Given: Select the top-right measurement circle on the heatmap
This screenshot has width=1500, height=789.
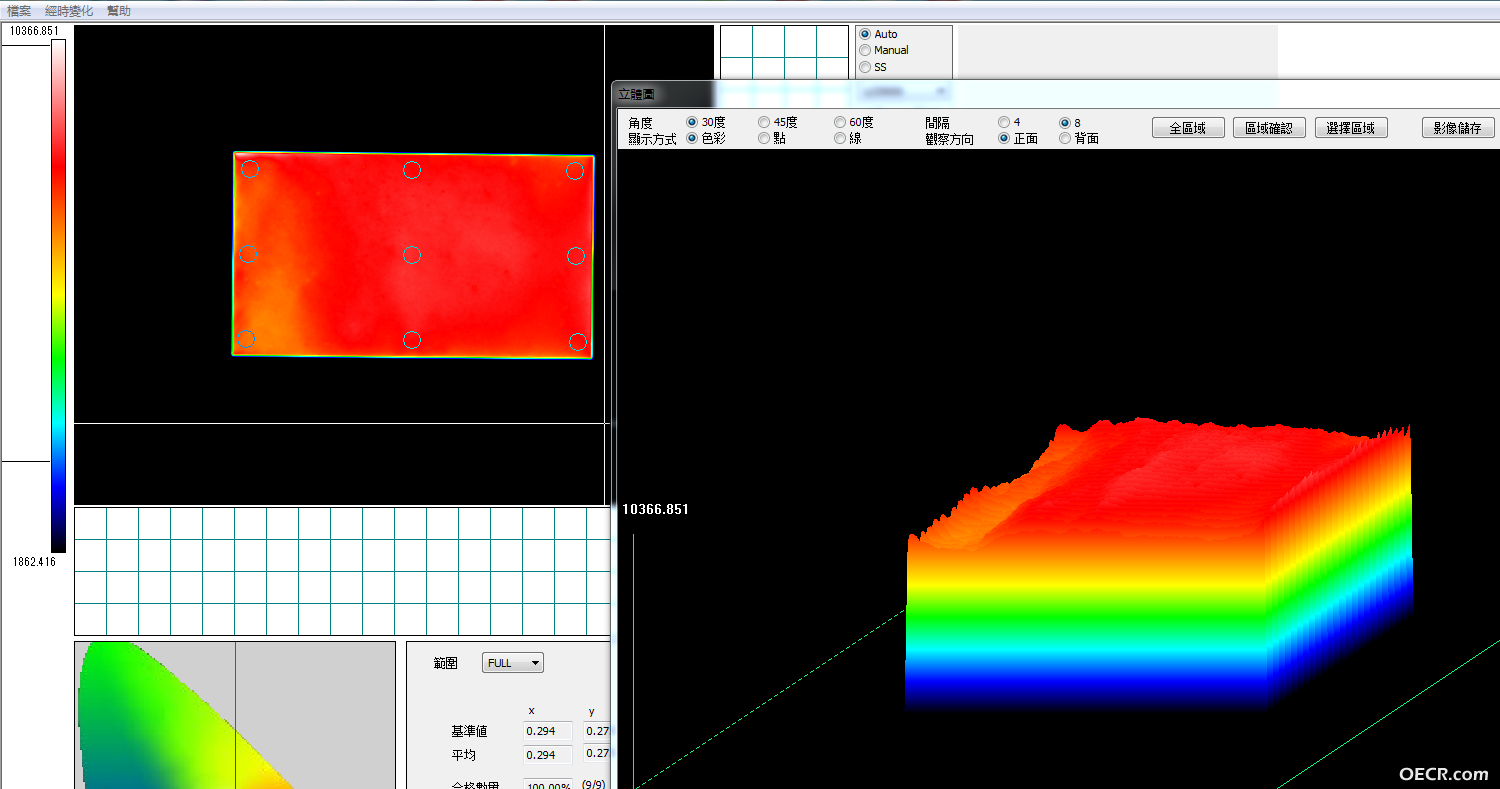Looking at the screenshot, I should pyautogui.click(x=575, y=171).
